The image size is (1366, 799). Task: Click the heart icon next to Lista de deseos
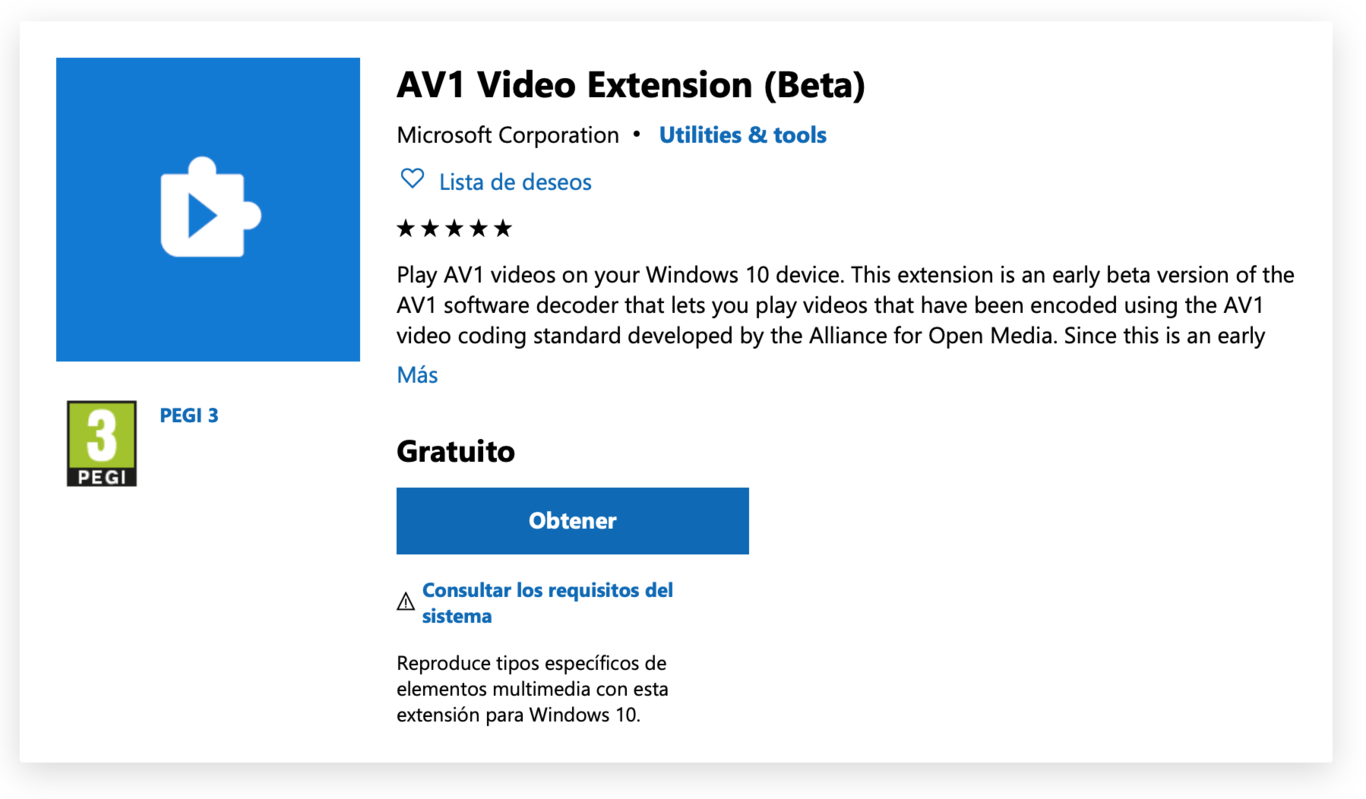click(412, 179)
